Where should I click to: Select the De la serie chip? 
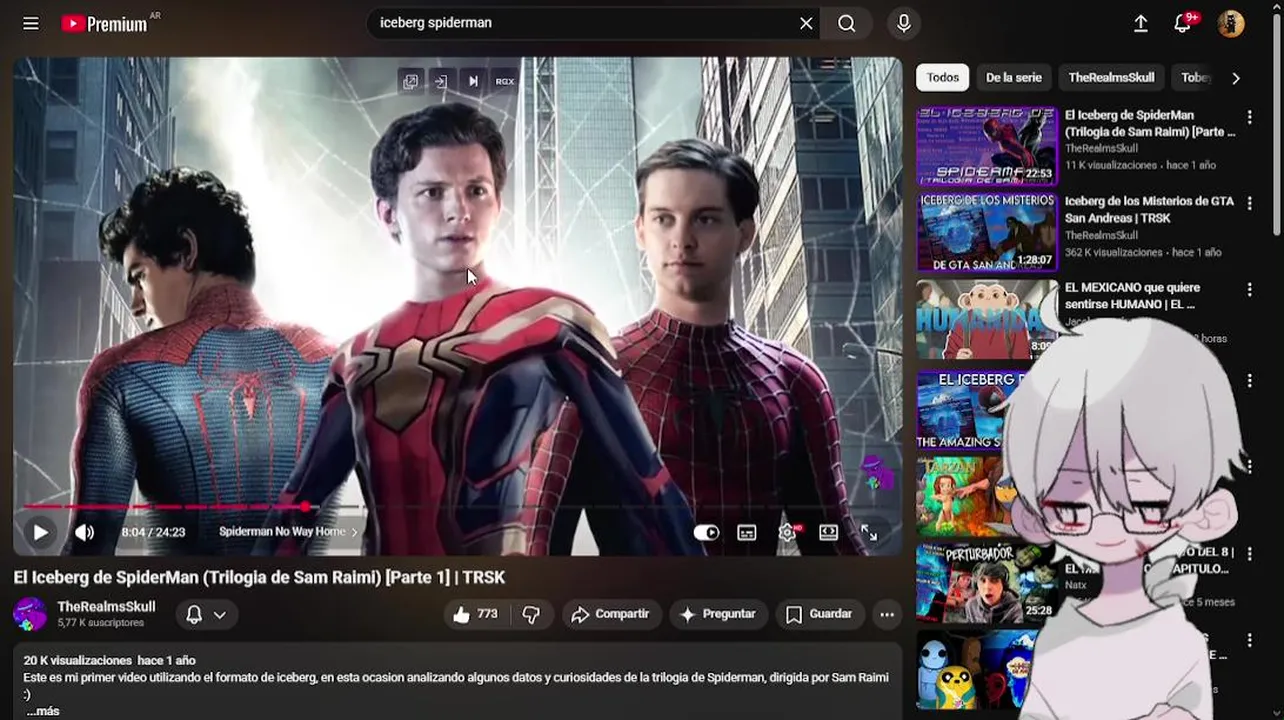click(1014, 77)
